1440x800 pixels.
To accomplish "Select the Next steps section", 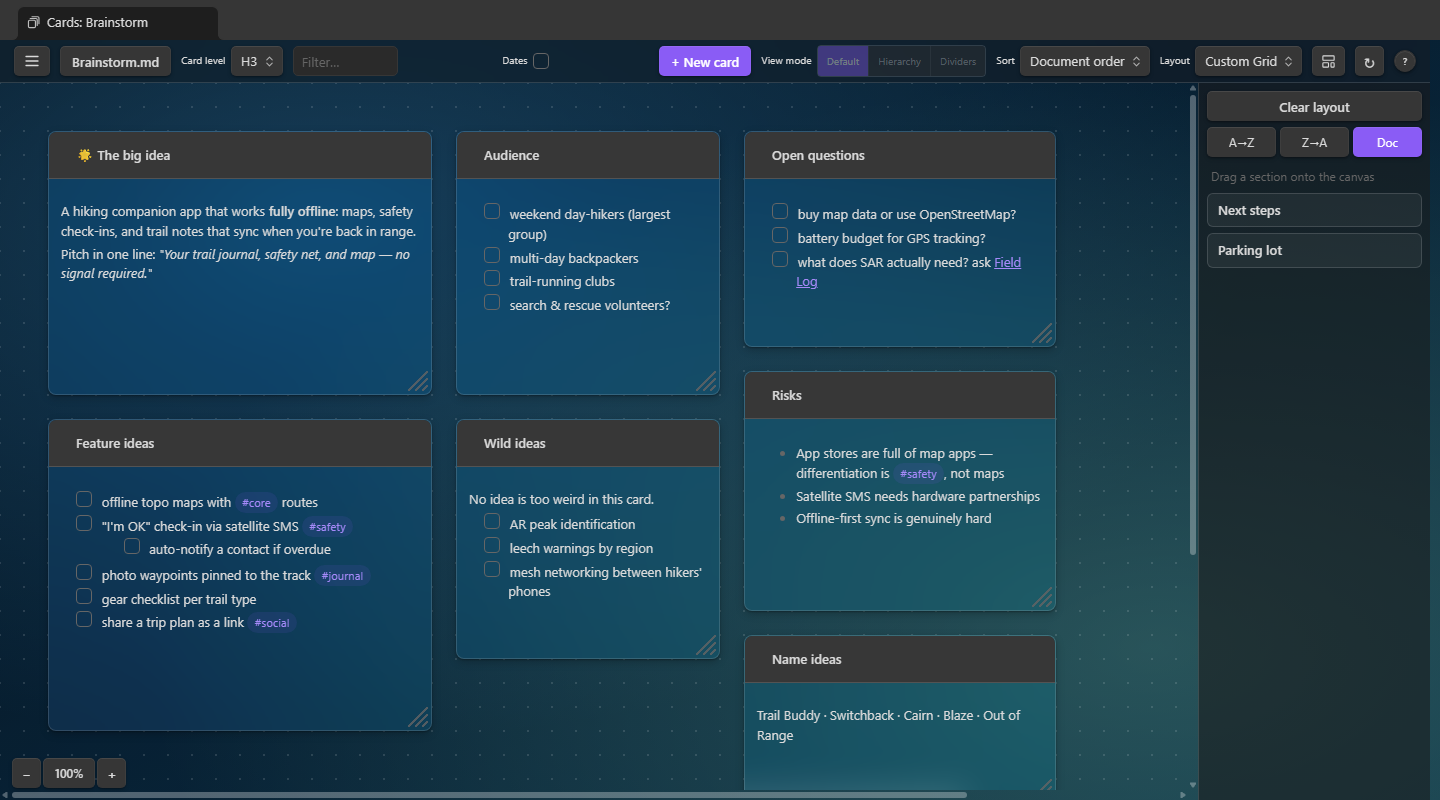I will 1314,210.
